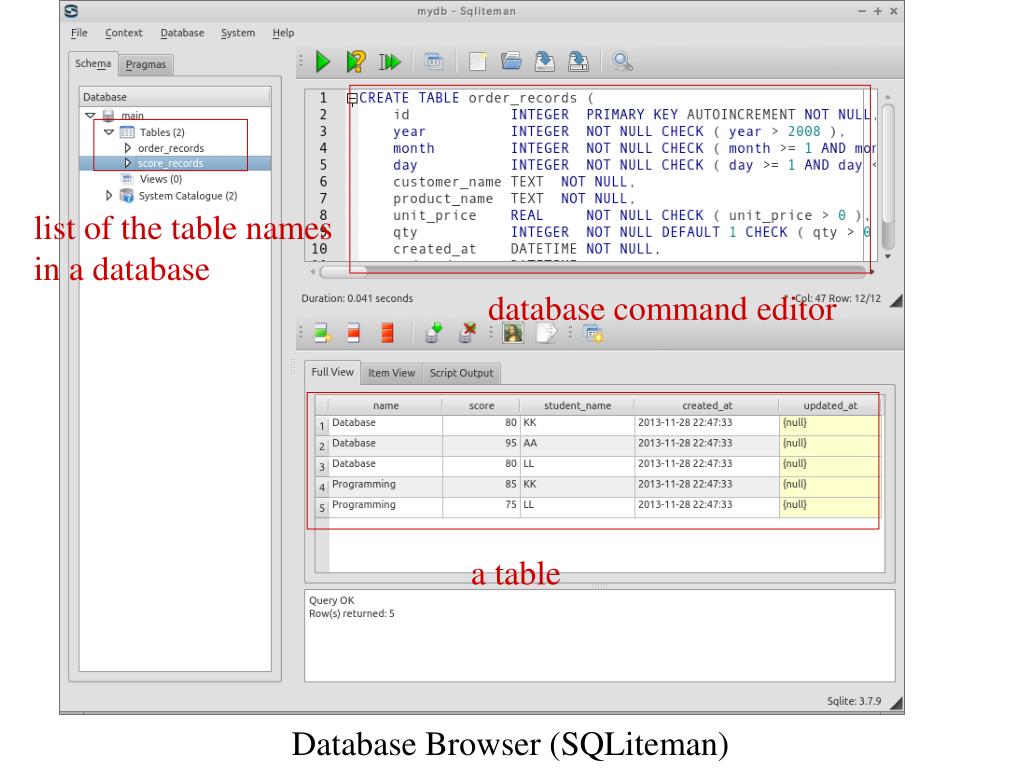Viewport: 1024px width, 768px height.
Task: Sort by the created_at column header
Action: [707, 406]
